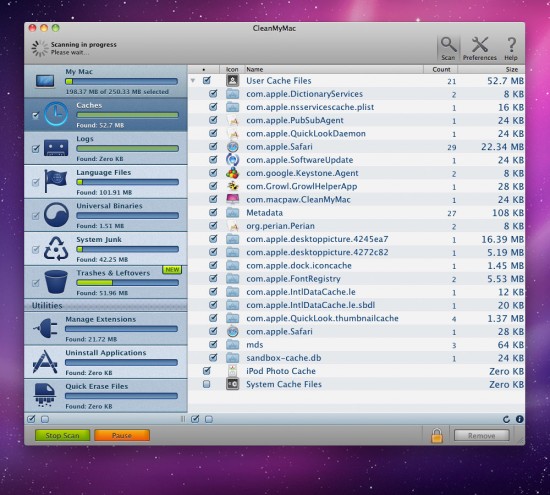Toggle the Universal Binaries checkbox

point(35,216)
